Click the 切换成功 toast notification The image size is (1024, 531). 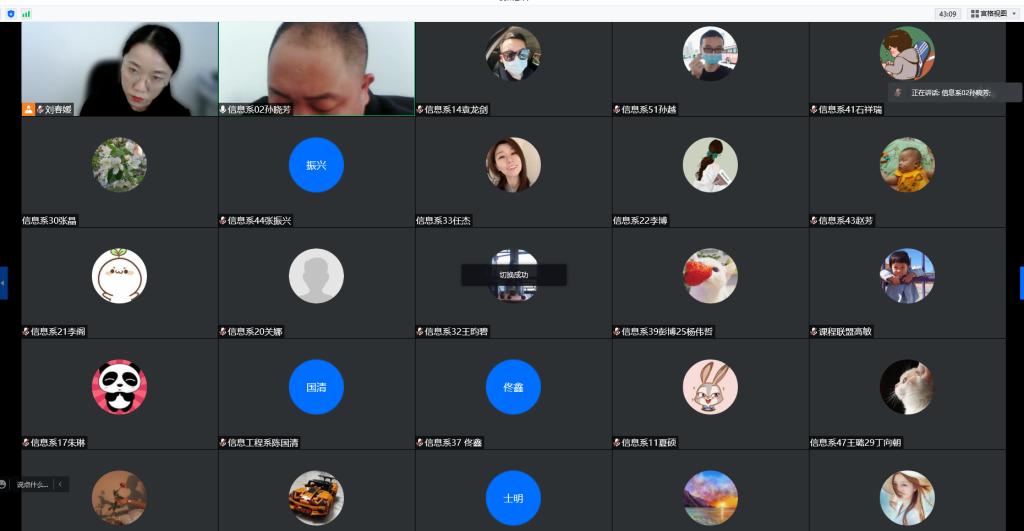click(x=513, y=274)
